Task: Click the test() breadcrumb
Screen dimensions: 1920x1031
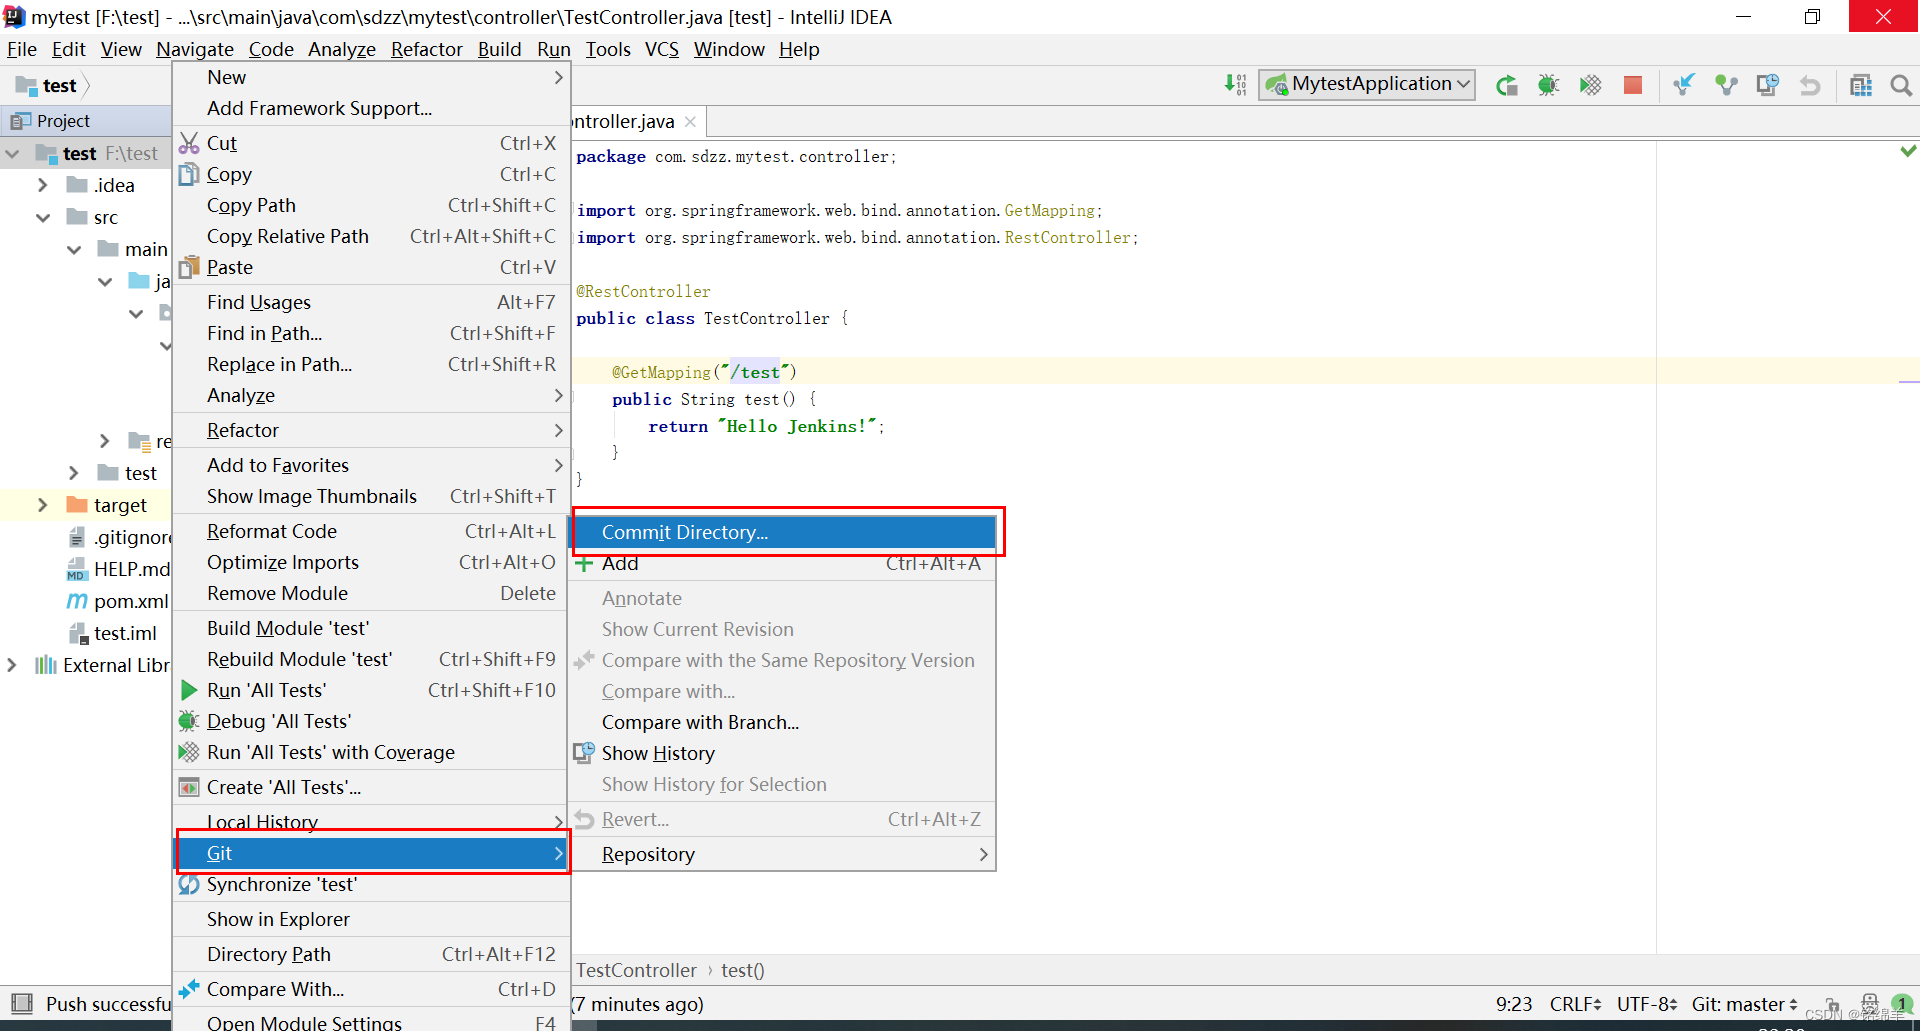Action: [x=743, y=970]
